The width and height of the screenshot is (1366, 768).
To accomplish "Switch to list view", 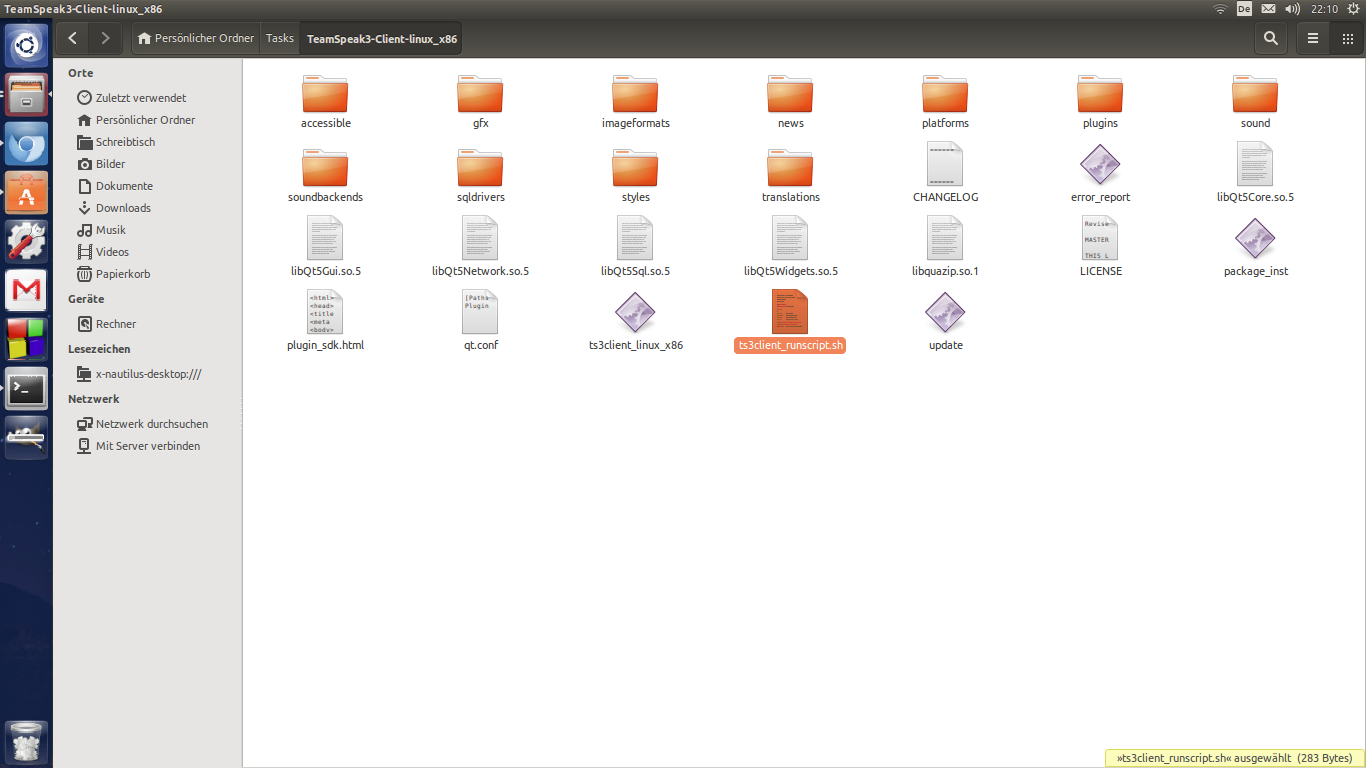I will point(1313,38).
